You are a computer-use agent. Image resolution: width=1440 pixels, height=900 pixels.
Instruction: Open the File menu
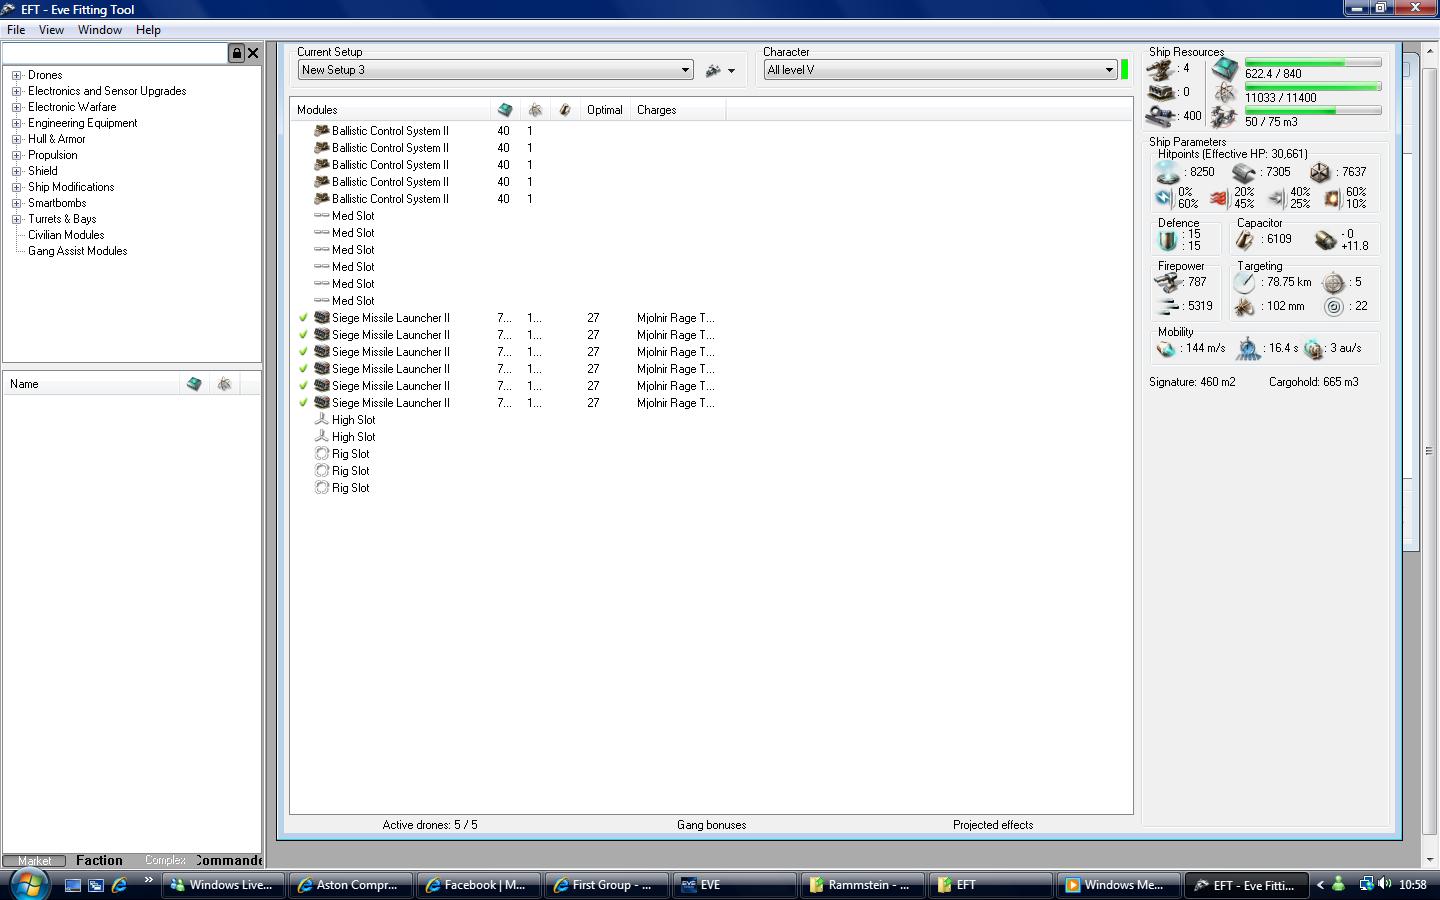click(x=16, y=30)
